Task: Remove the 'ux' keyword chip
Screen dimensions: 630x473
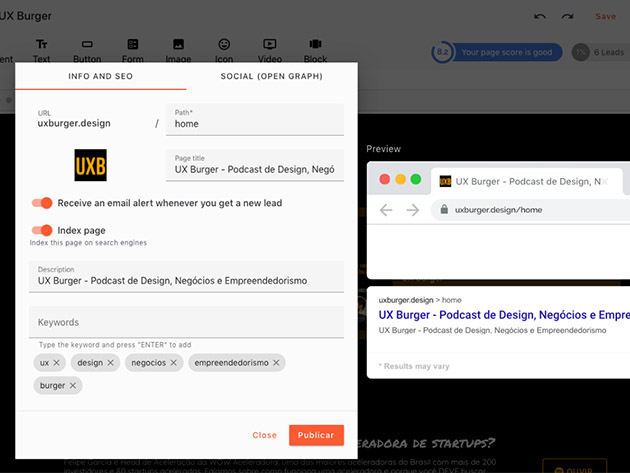Action: tap(57, 362)
